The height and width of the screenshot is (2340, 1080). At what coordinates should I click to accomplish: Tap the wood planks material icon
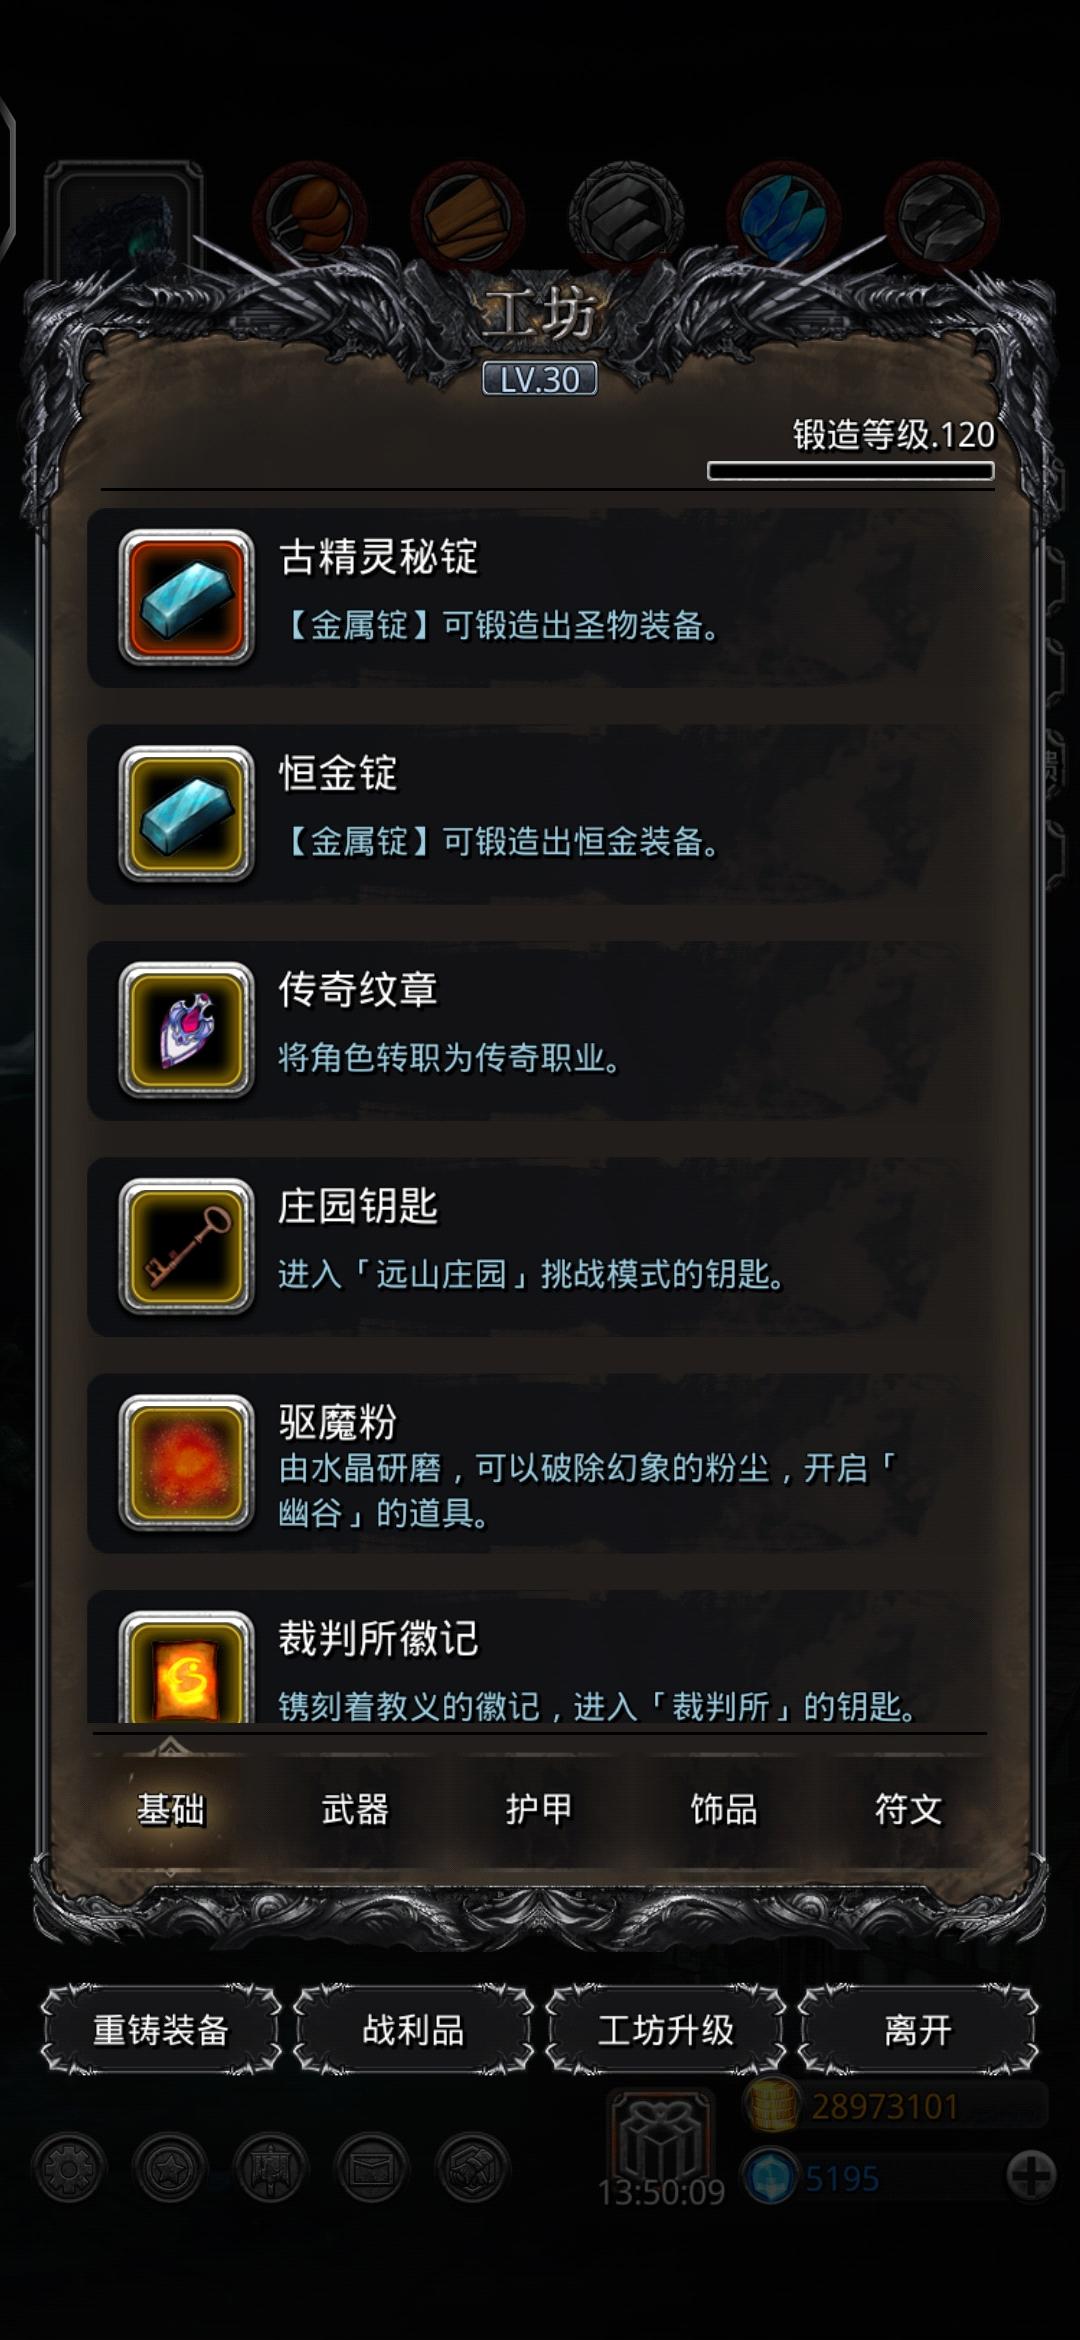[468, 215]
